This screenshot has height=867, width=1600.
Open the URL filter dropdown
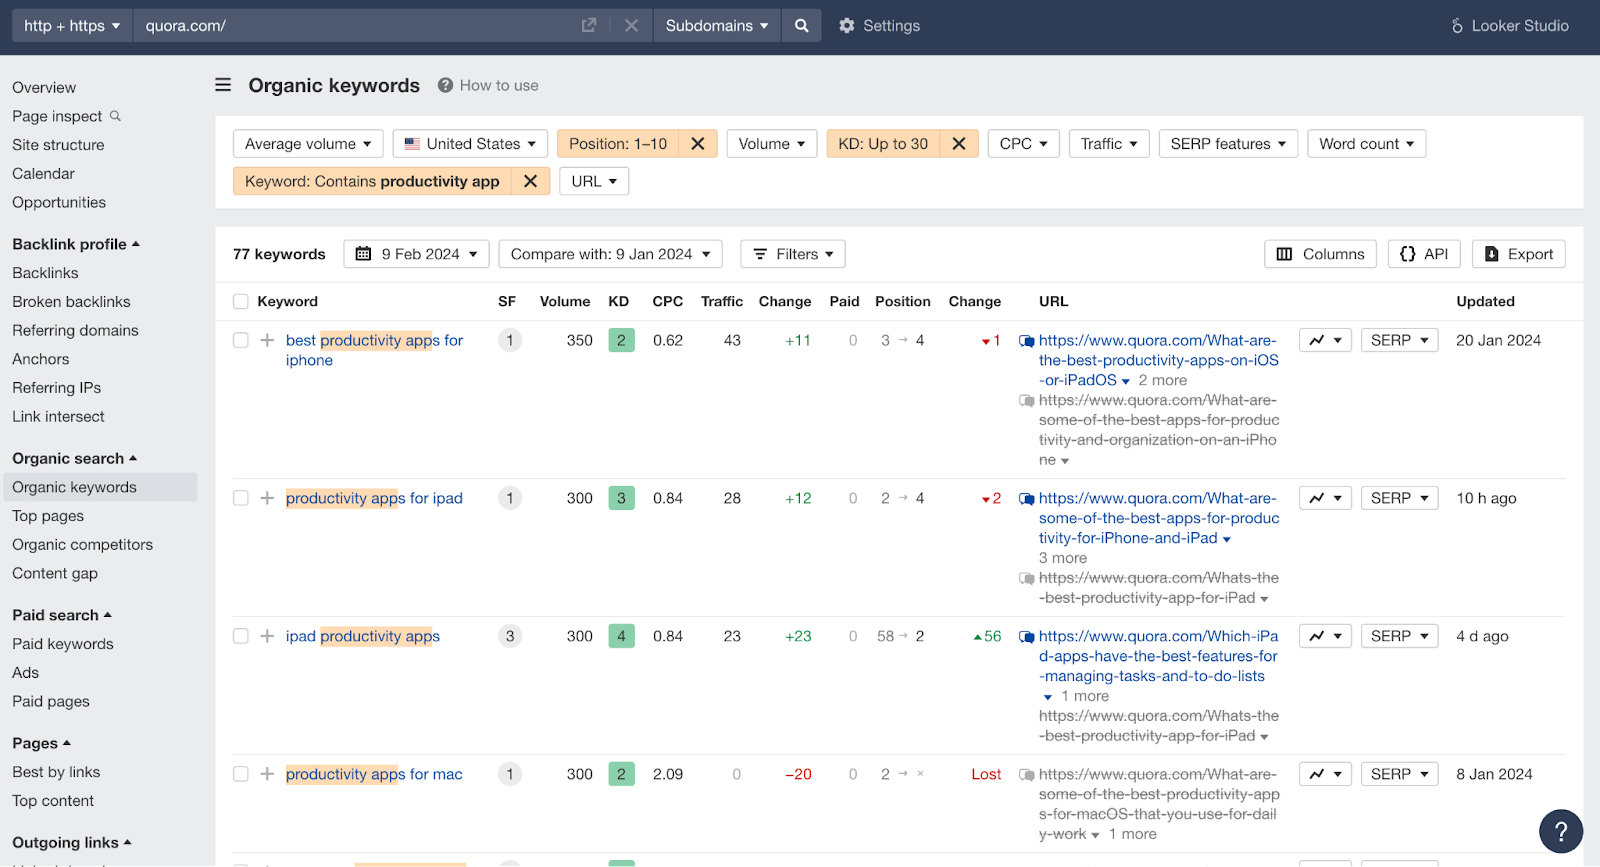594,181
